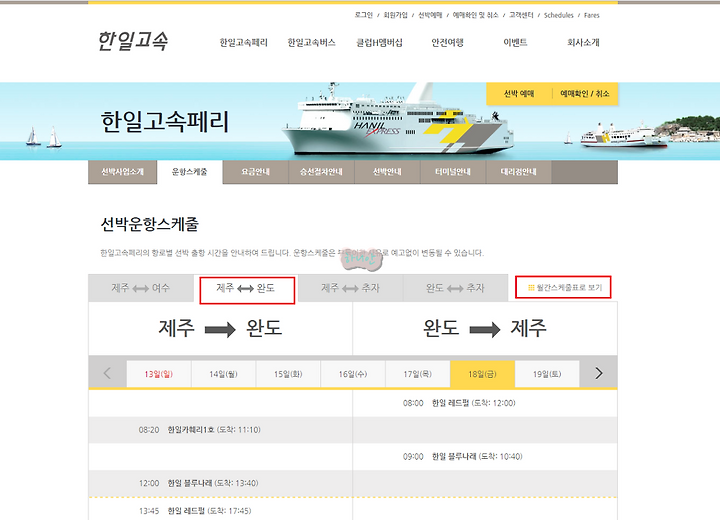Select date 13일(일)
Viewport: 720px width, 520px height.
coord(159,374)
